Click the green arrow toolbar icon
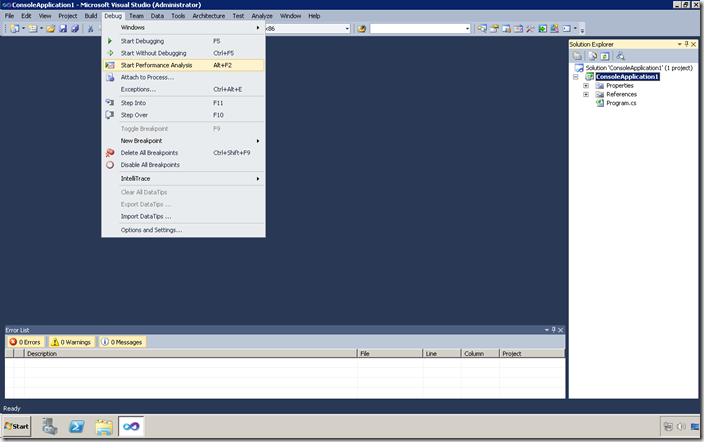This screenshot has height=442, width=704. pyautogui.click(x=542, y=28)
